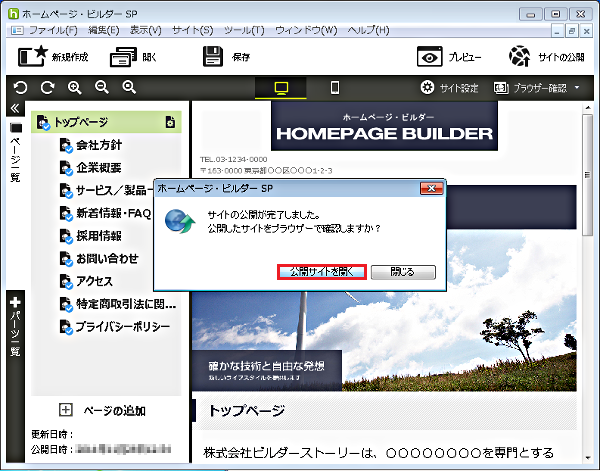The width and height of the screenshot is (600, 471).
Task: Click the document icon left of ファイル menu
Action: (x=17, y=30)
